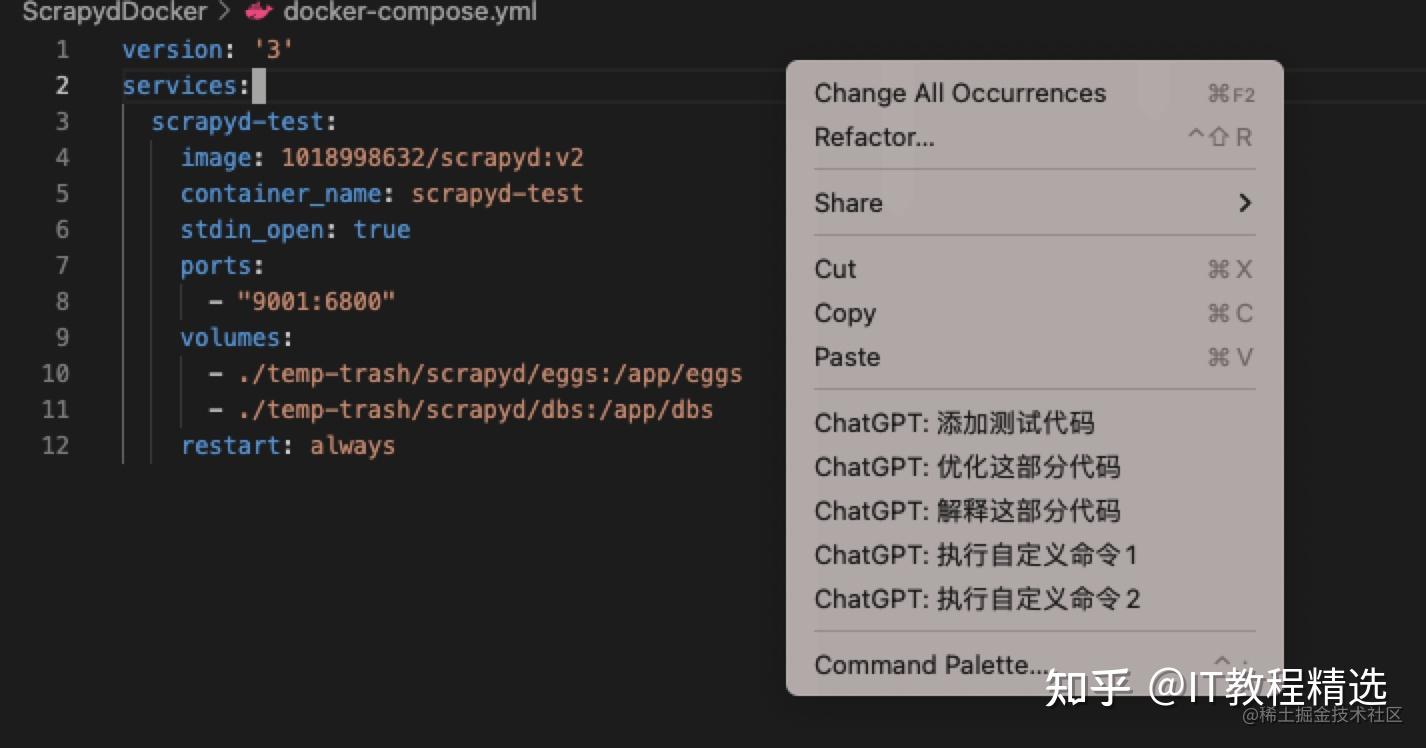Click ScrapydDocker breadcrumb folder
The height and width of the screenshot is (748, 1426).
114,12
